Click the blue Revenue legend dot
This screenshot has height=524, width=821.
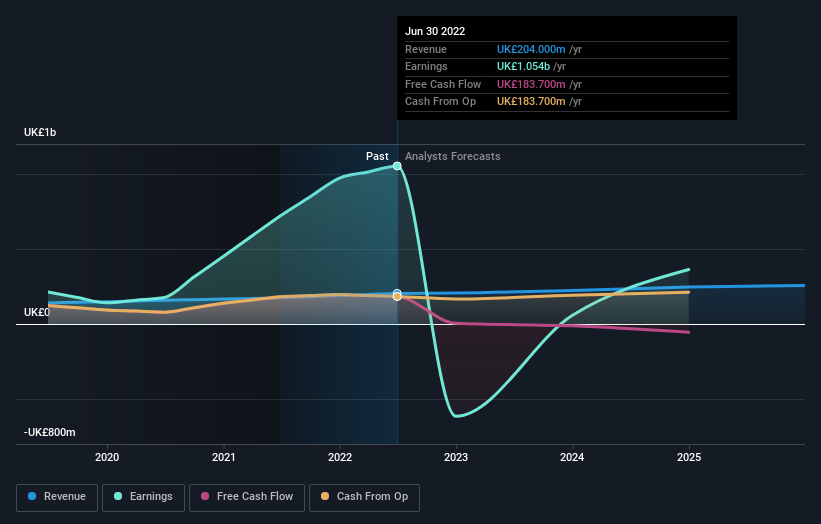click(32, 496)
